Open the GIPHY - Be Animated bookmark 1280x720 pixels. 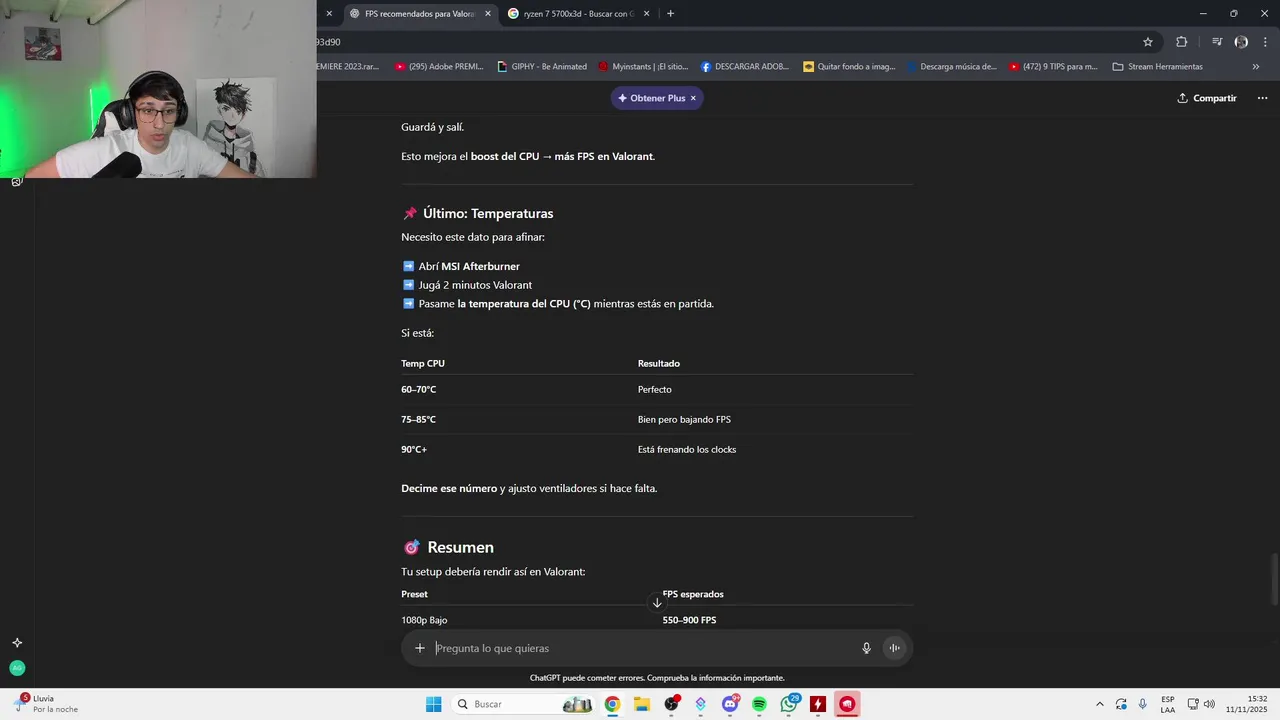pos(541,67)
